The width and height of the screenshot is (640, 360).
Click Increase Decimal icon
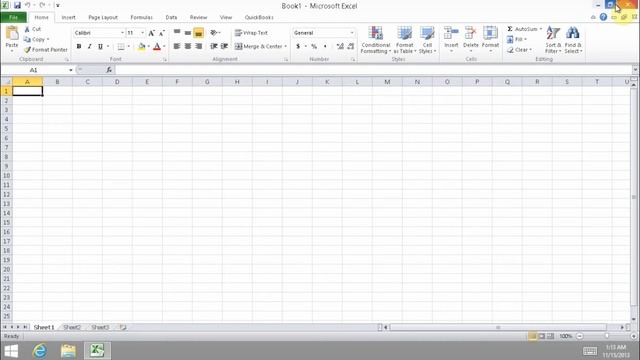pyautogui.click(x=340, y=47)
